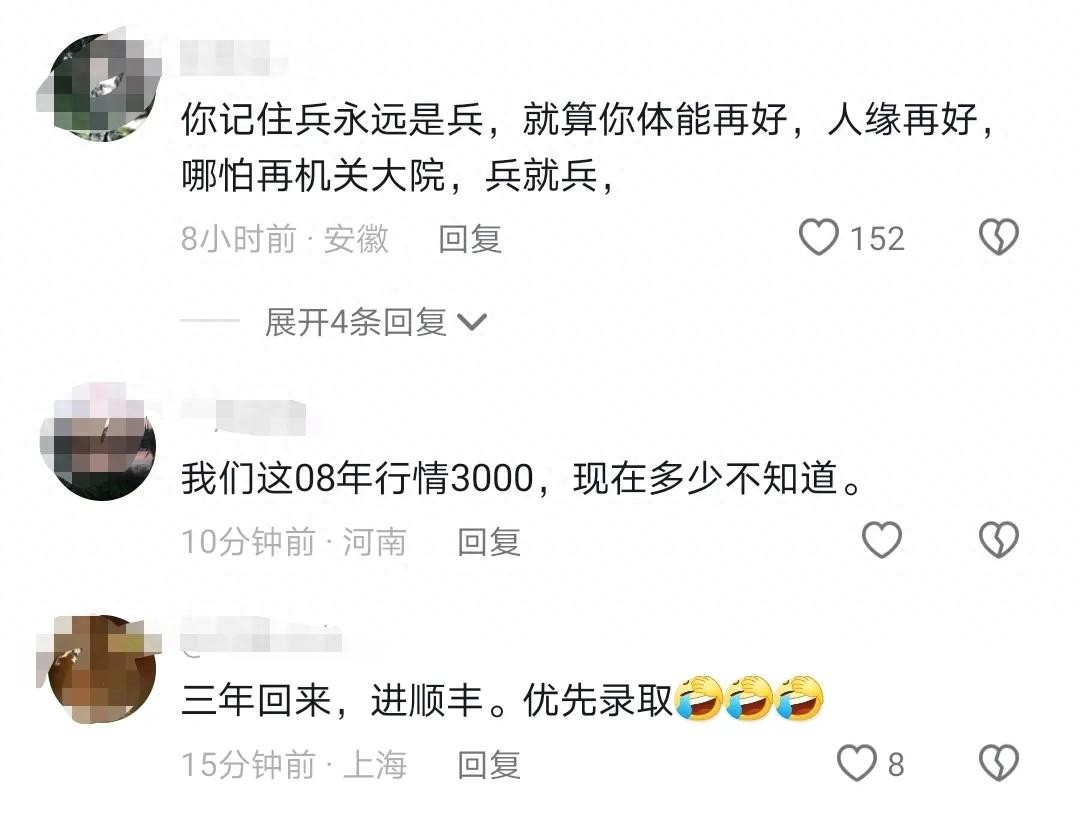Dislike the Anhui comment with broken heart

pos(999,238)
